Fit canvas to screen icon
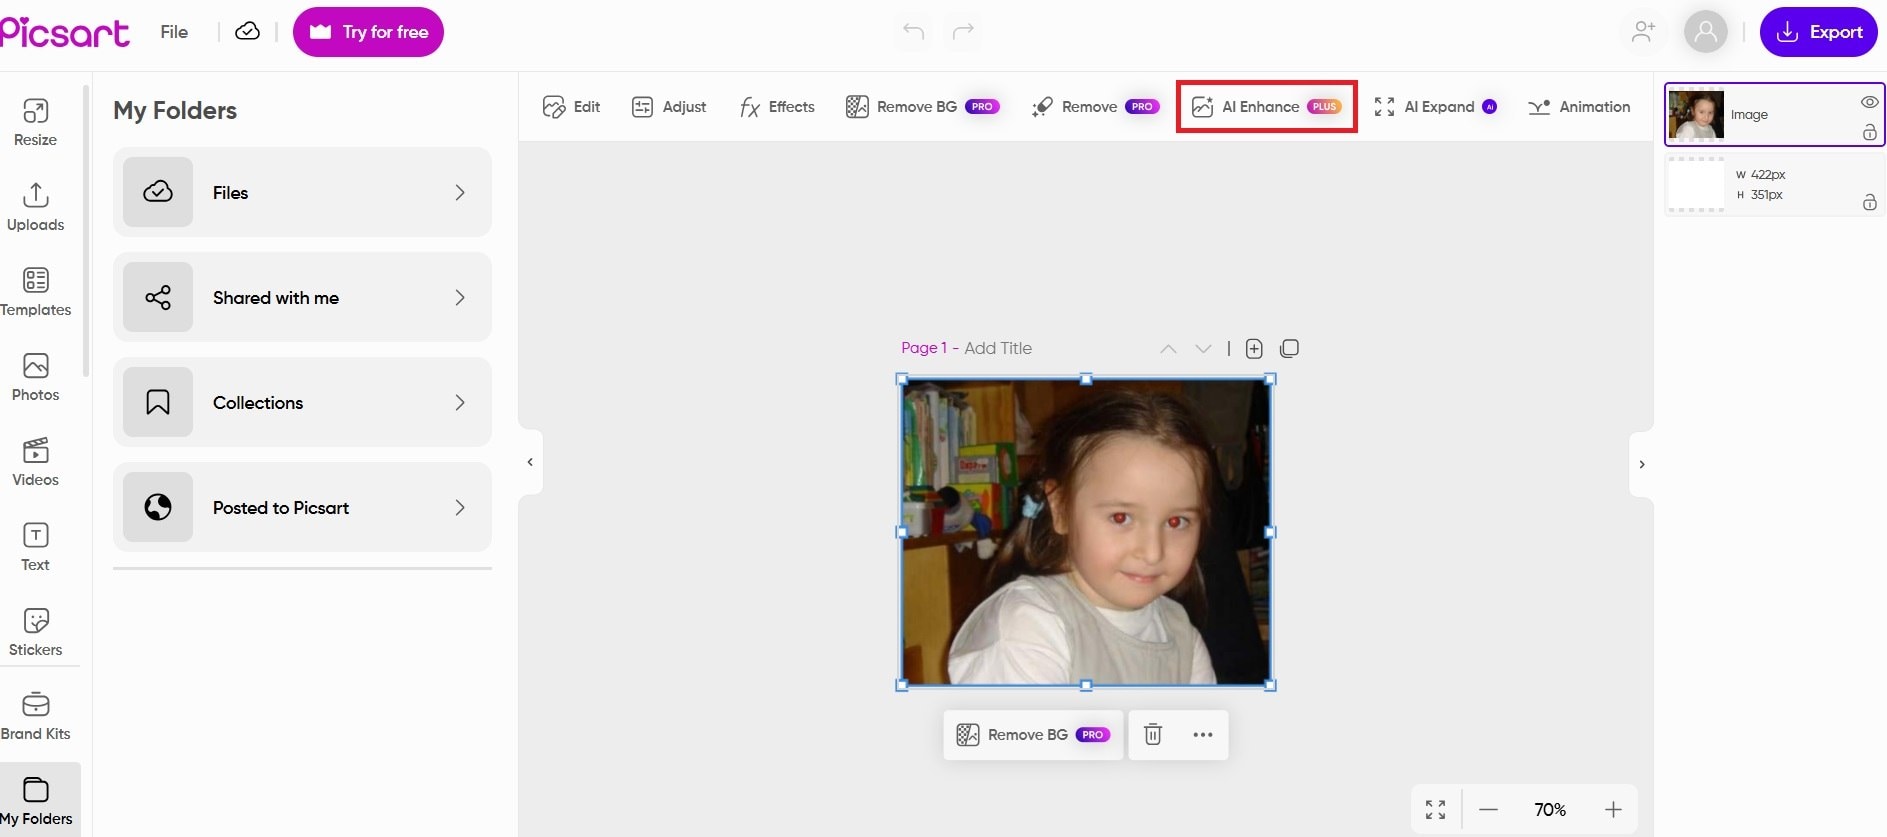1887x837 pixels. (x=1436, y=810)
